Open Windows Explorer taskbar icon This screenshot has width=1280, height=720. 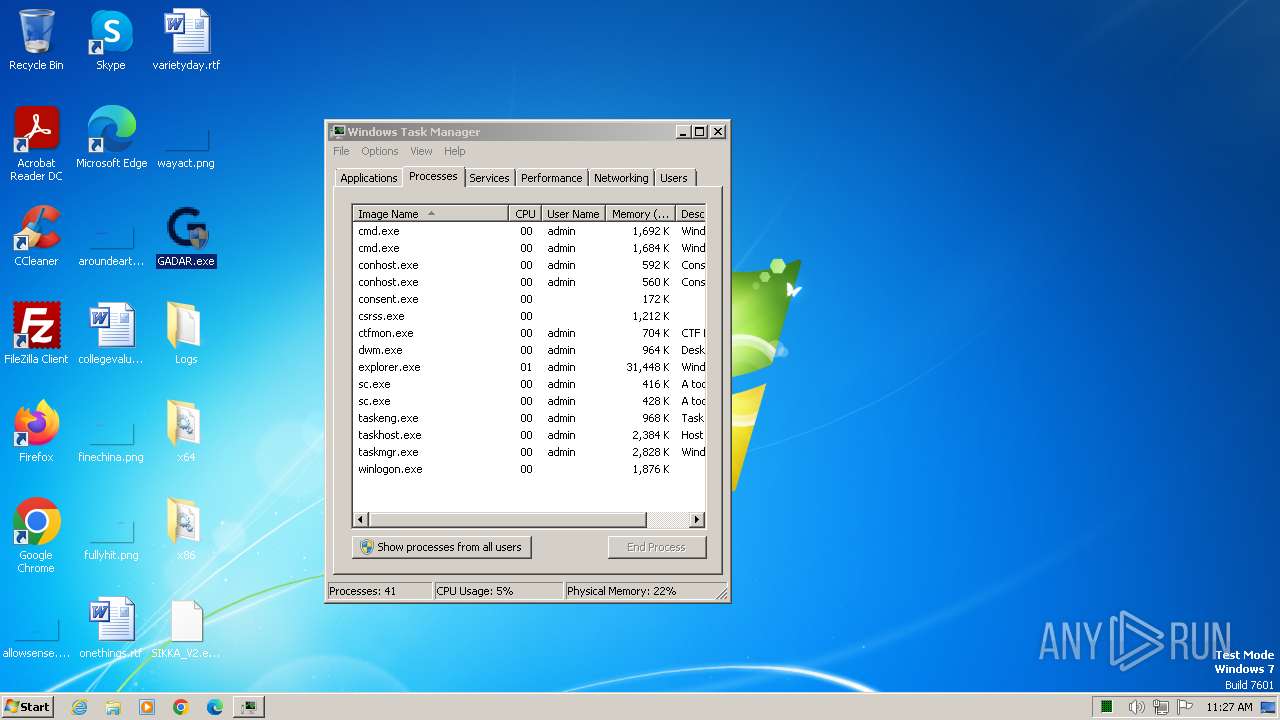(x=113, y=707)
